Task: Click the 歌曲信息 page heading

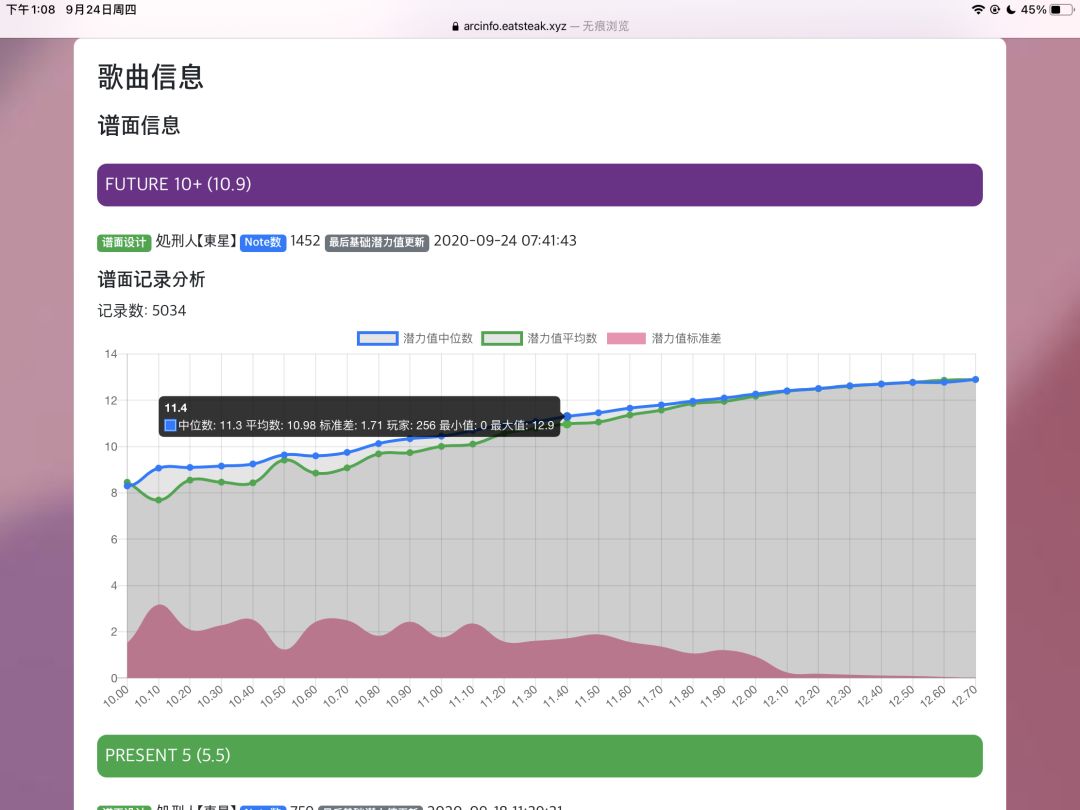Action: pos(151,77)
